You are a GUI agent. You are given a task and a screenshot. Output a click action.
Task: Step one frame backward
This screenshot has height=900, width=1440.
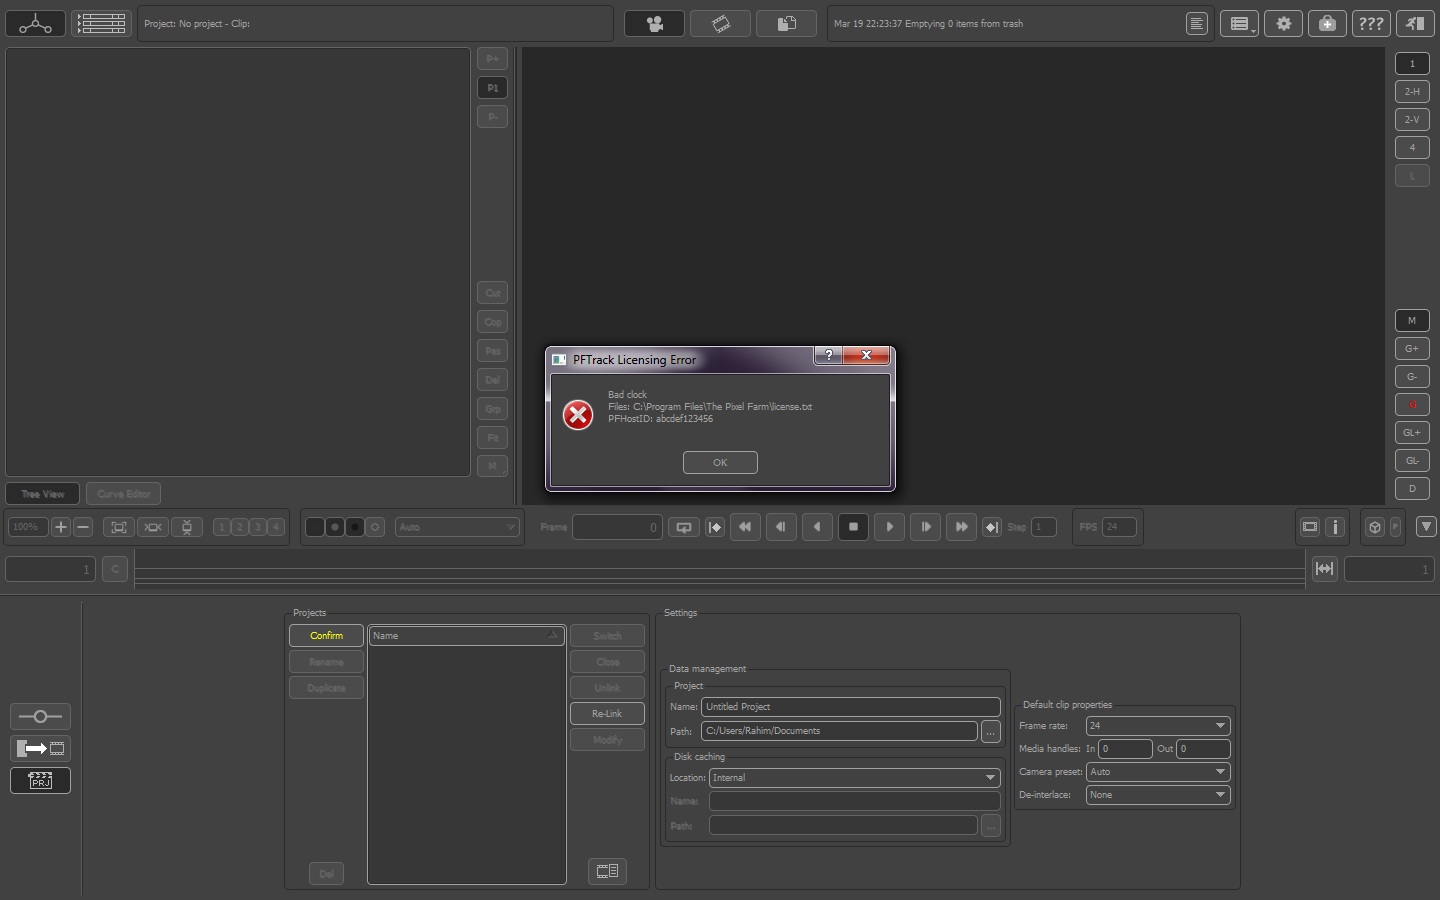[x=781, y=526]
